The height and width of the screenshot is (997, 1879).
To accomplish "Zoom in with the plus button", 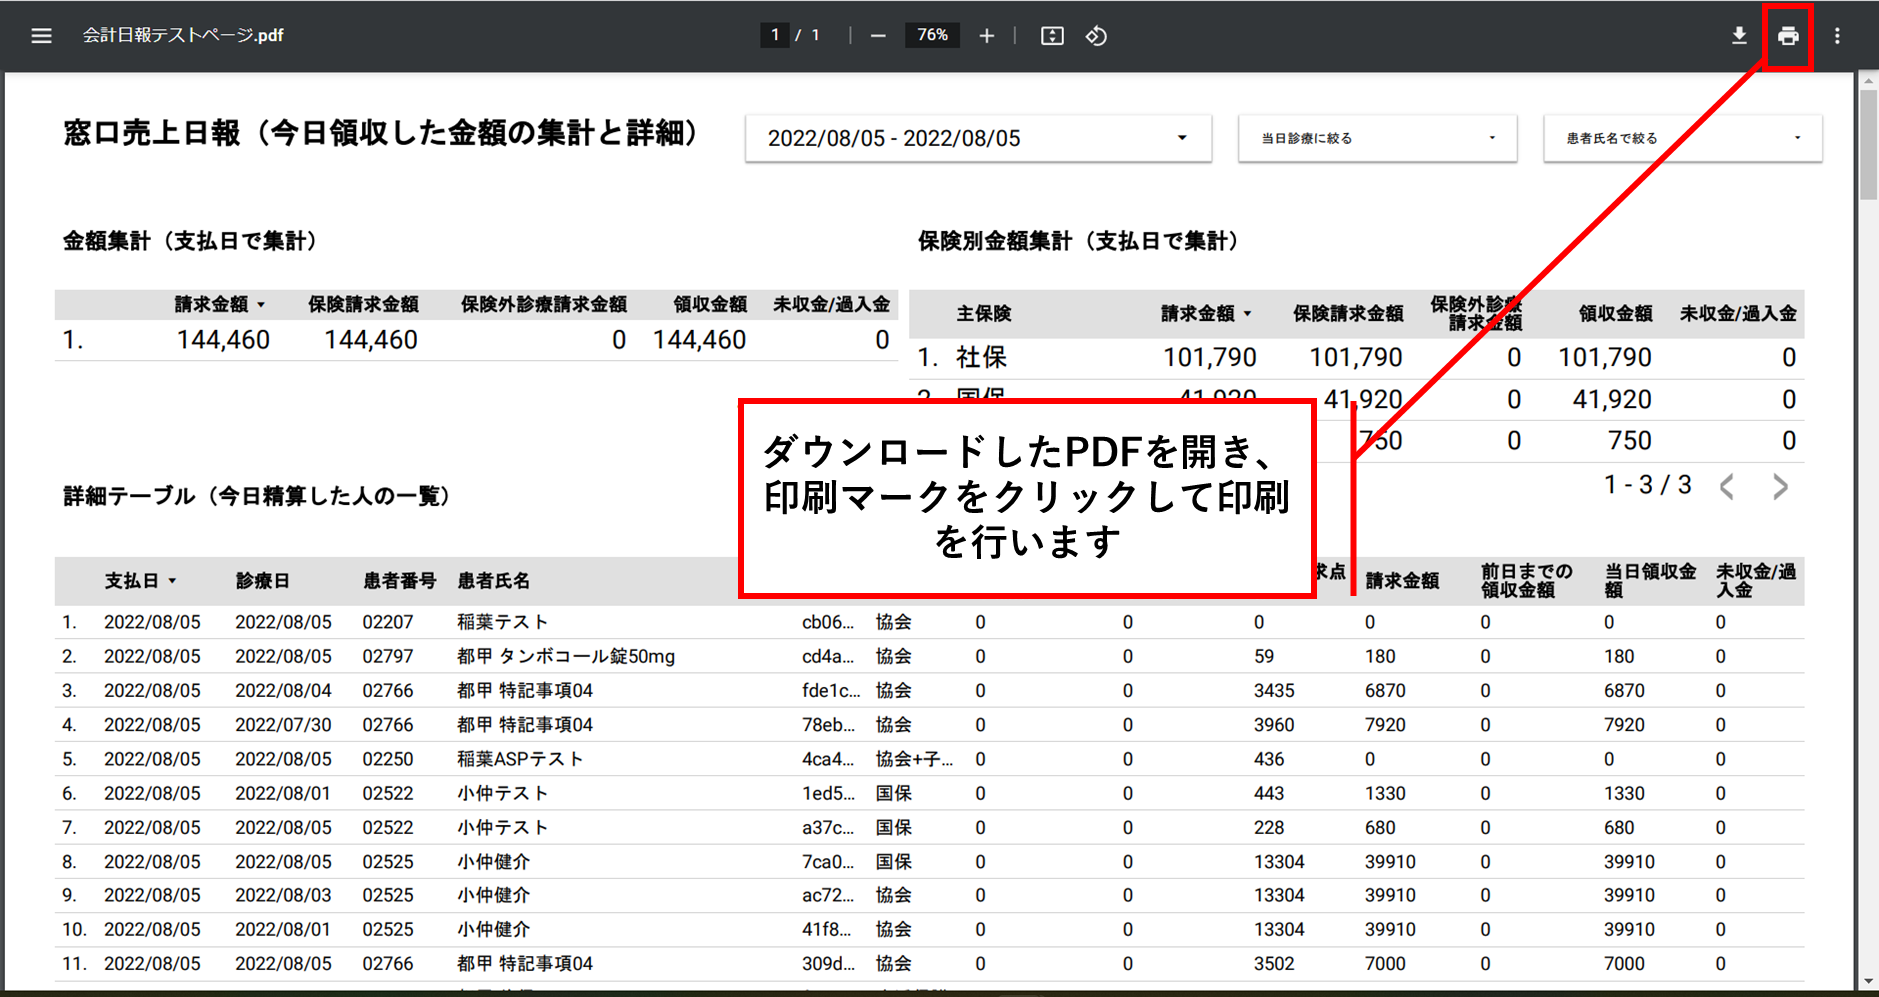I will click(x=987, y=36).
